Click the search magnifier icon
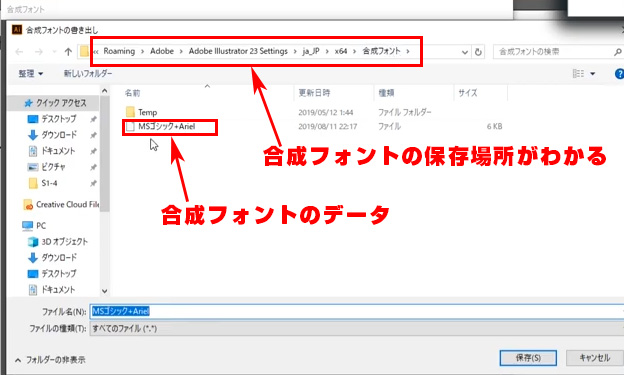Viewport: 624px width, 375px height. [x=617, y=52]
